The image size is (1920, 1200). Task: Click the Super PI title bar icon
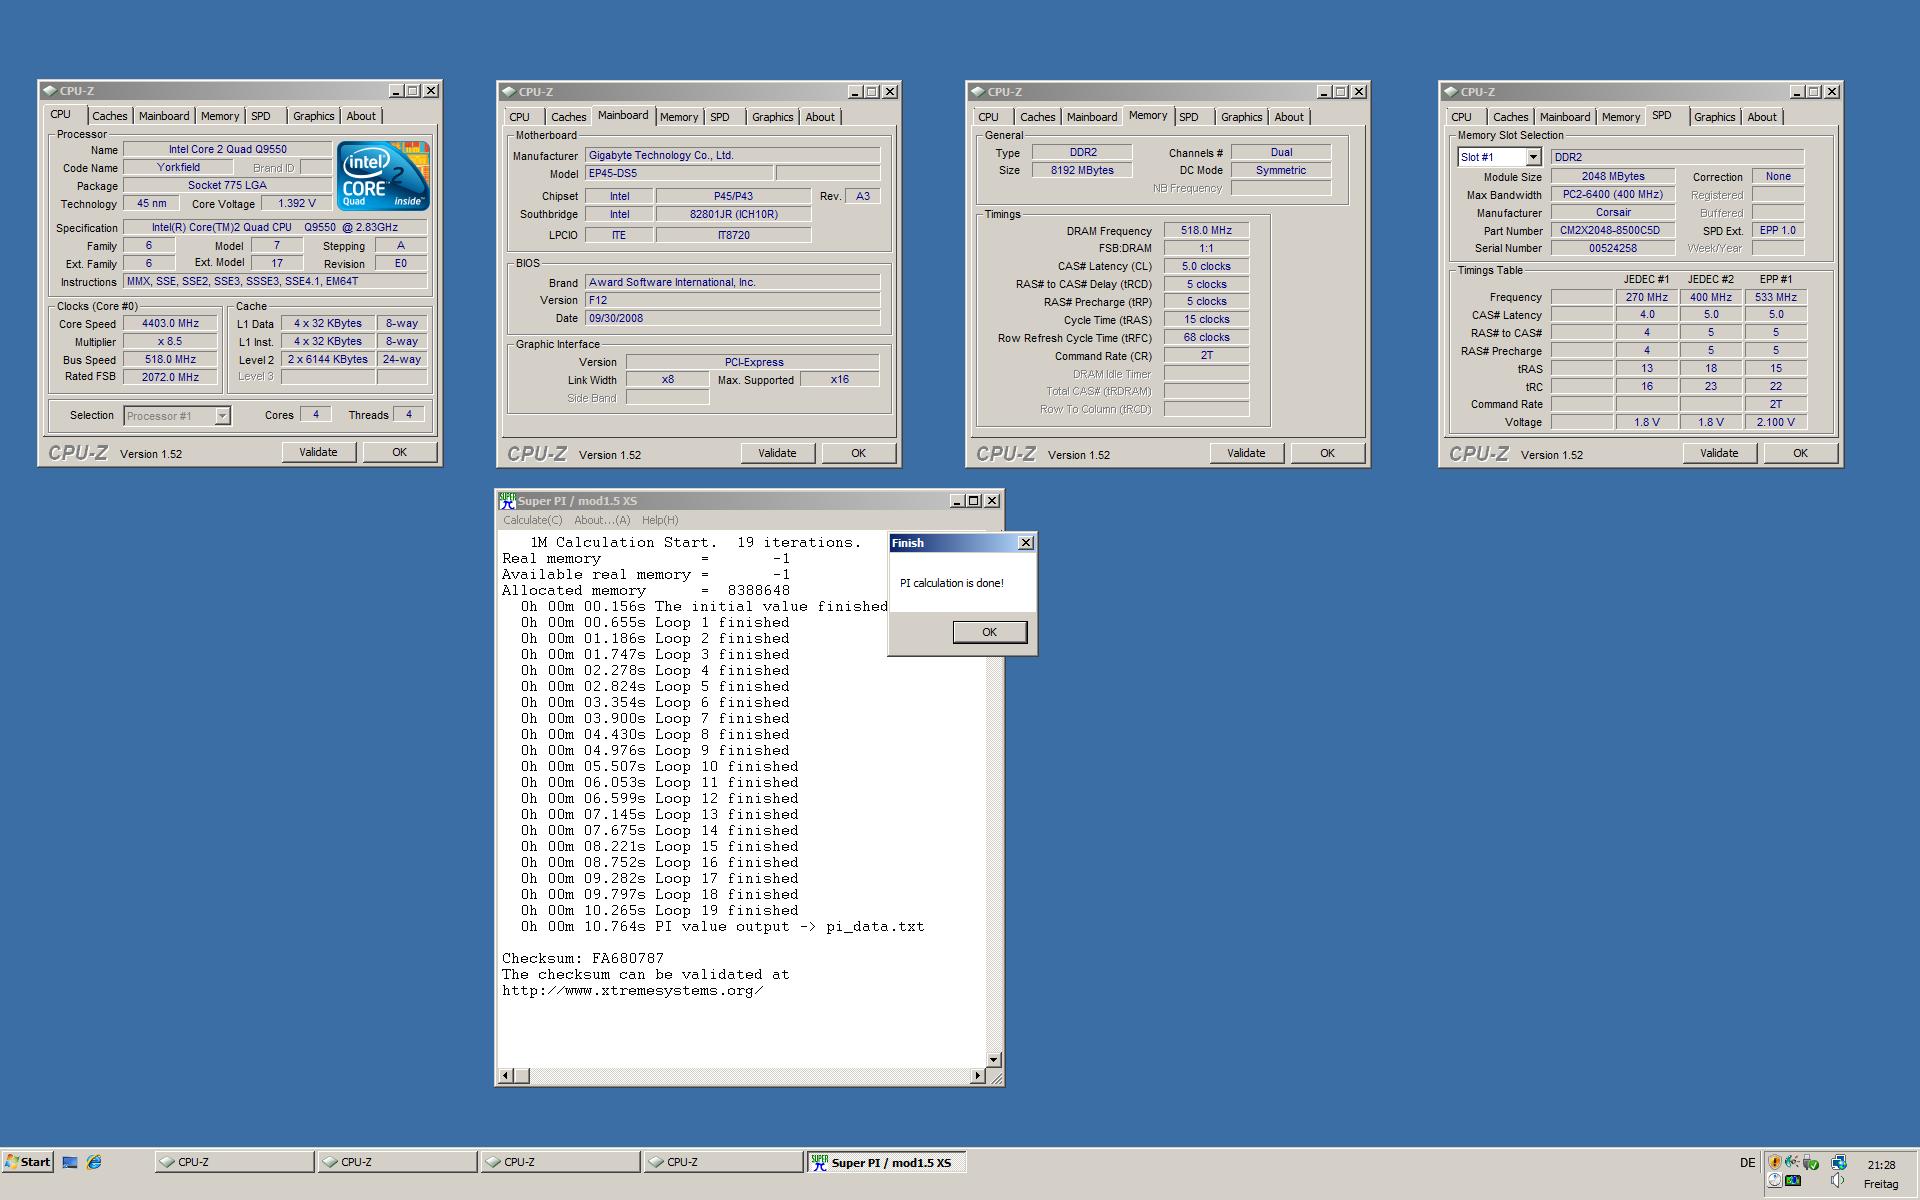[507, 501]
